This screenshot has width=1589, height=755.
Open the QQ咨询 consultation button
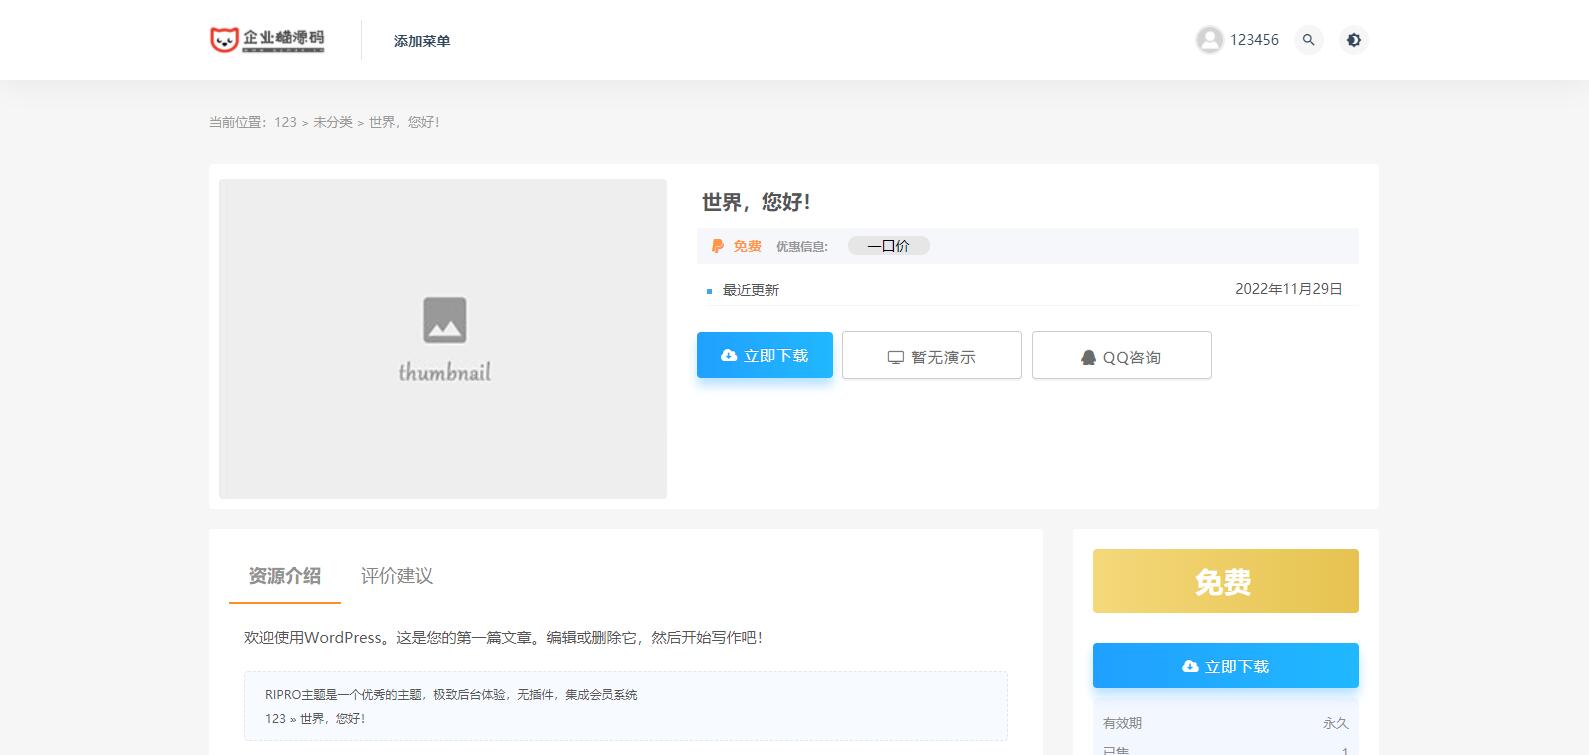[x=1121, y=356]
